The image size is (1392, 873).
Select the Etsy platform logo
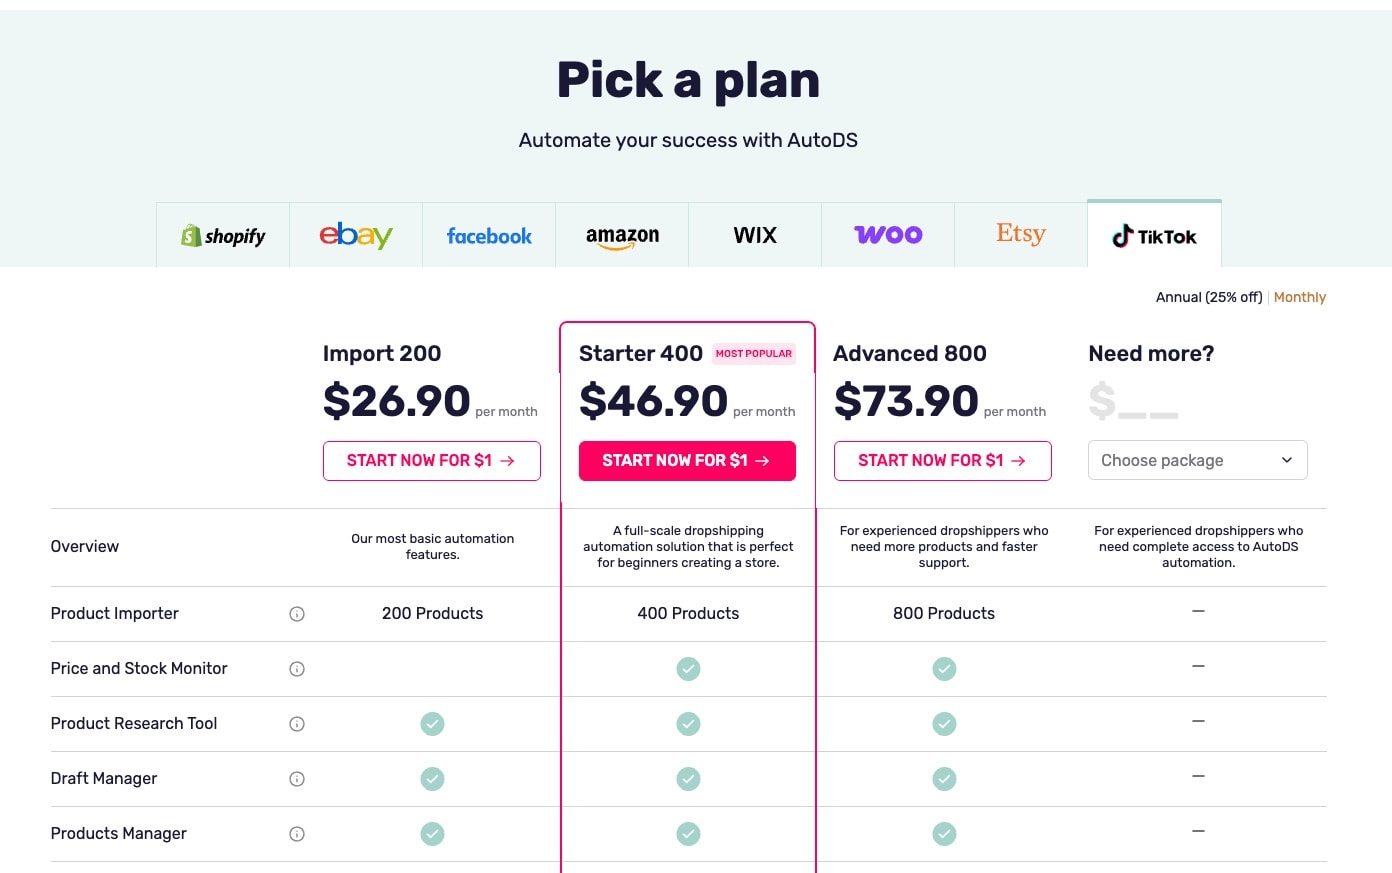click(x=1020, y=234)
